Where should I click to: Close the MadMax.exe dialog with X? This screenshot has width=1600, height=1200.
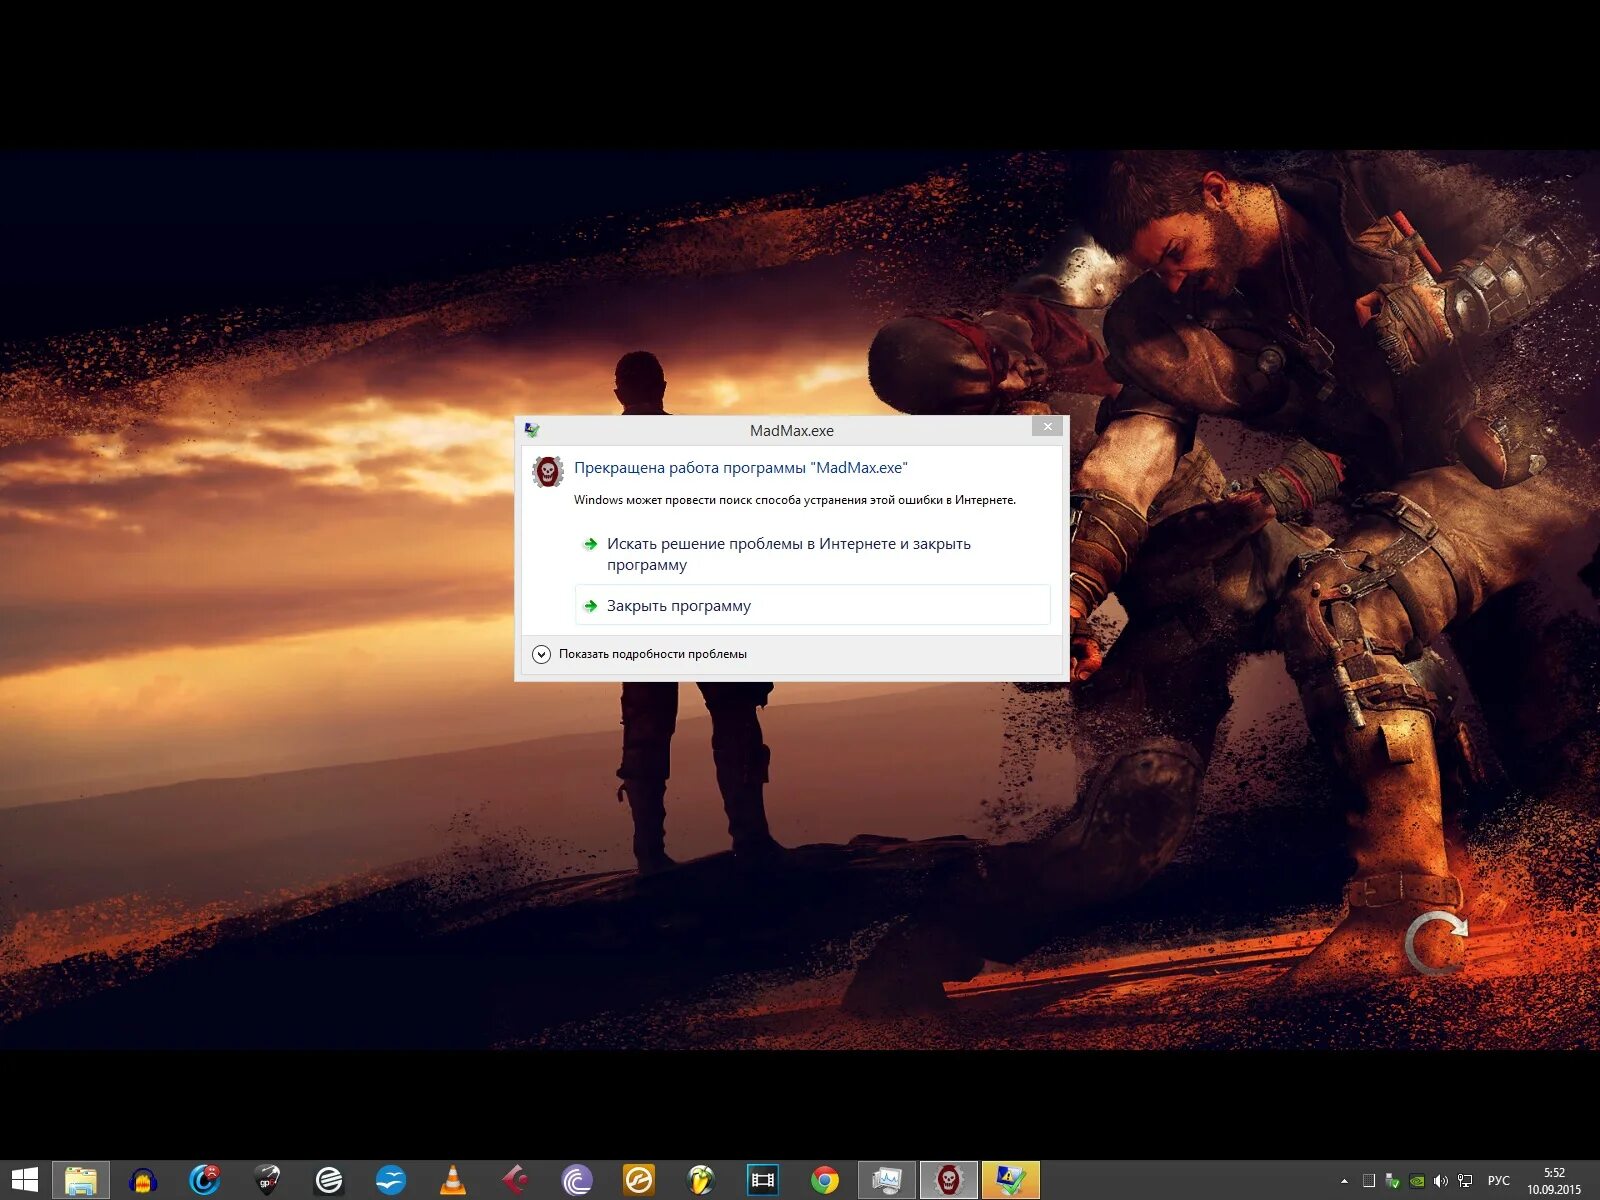(1047, 427)
